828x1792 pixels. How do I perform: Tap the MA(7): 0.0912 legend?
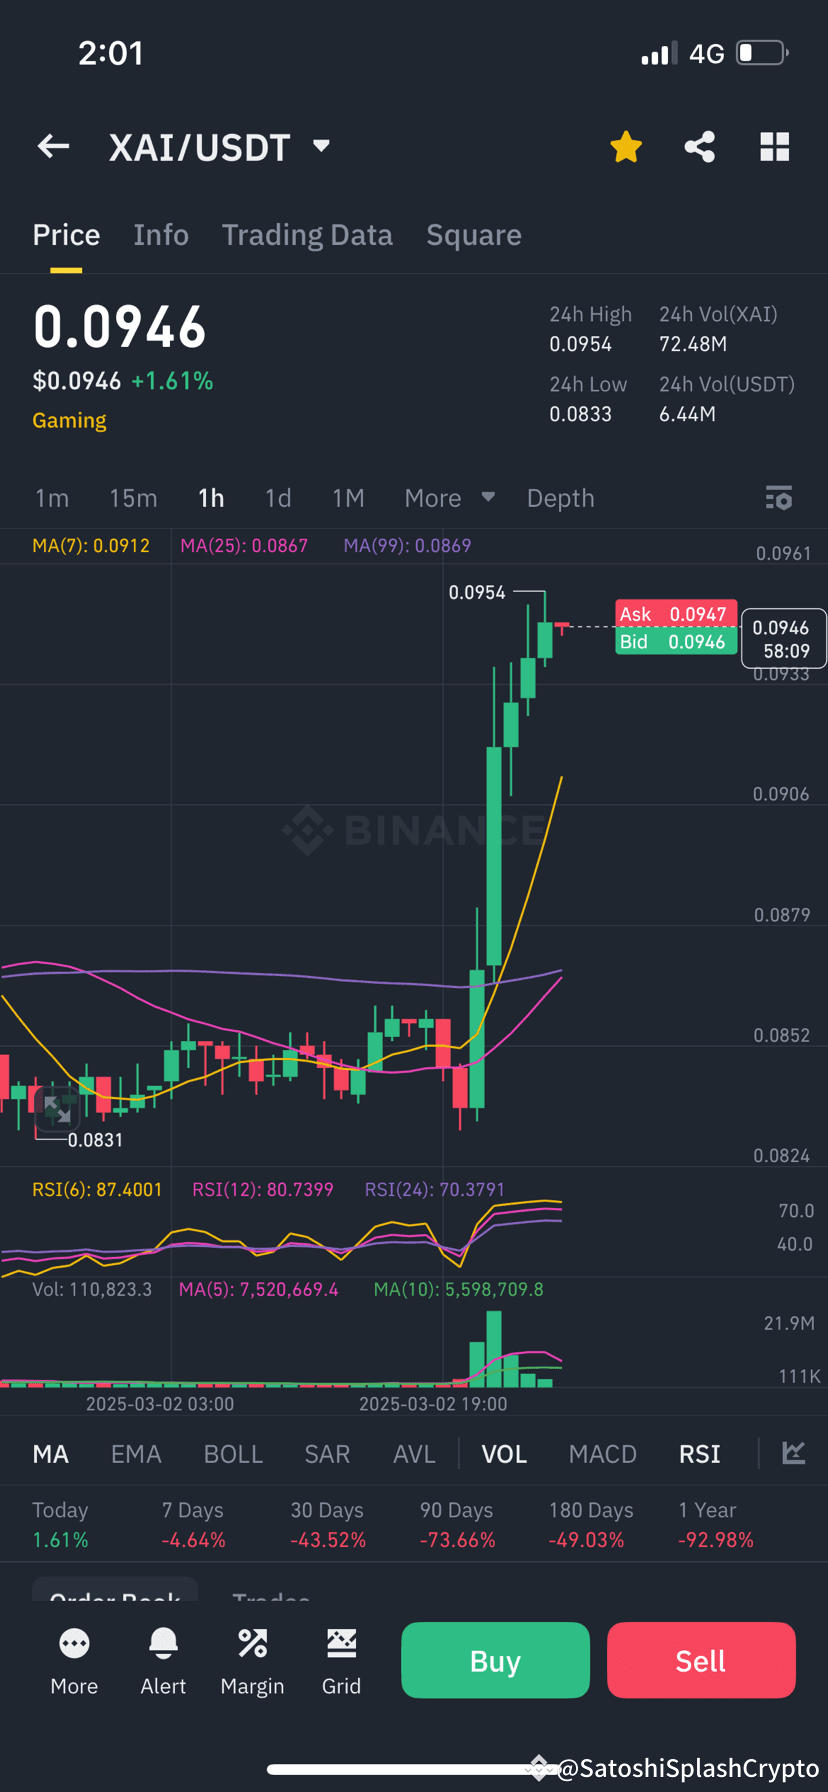click(x=91, y=545)
